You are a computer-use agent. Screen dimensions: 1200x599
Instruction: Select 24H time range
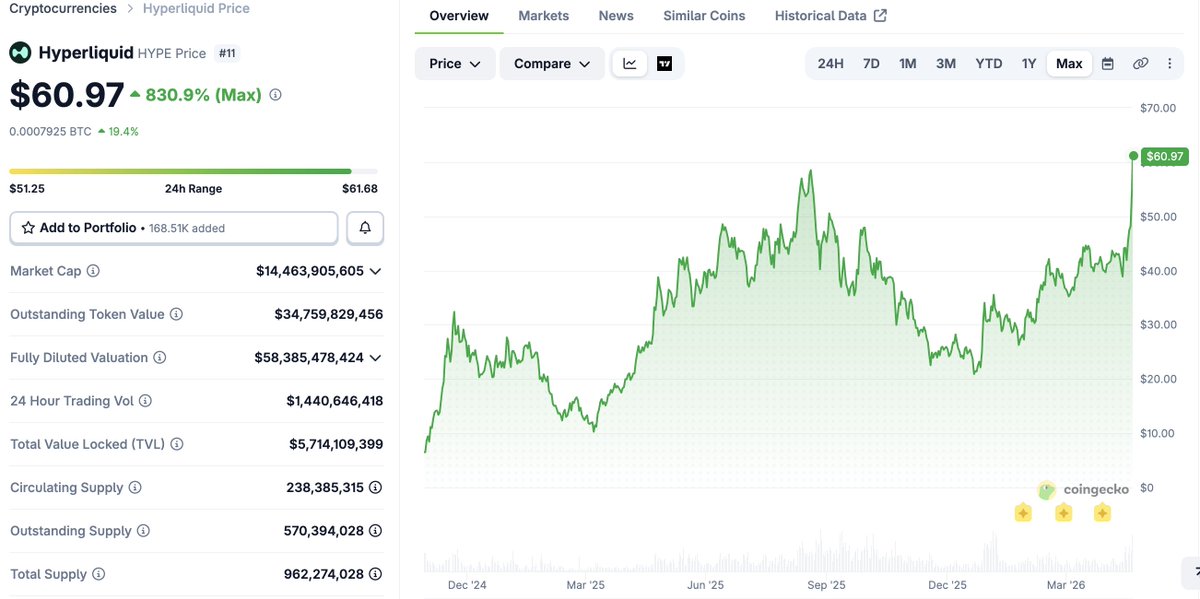coord(830,64)
